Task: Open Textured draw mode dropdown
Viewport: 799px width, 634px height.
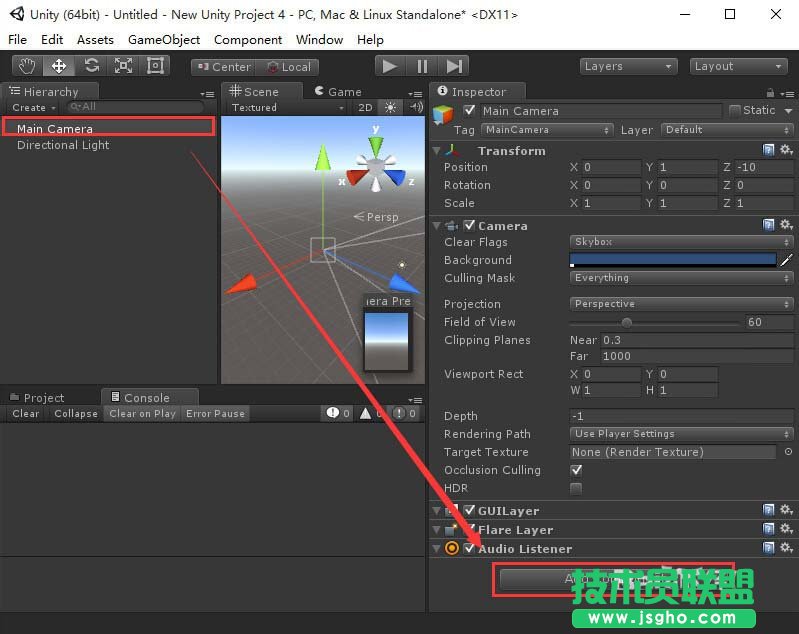Action: click(287, 108)
